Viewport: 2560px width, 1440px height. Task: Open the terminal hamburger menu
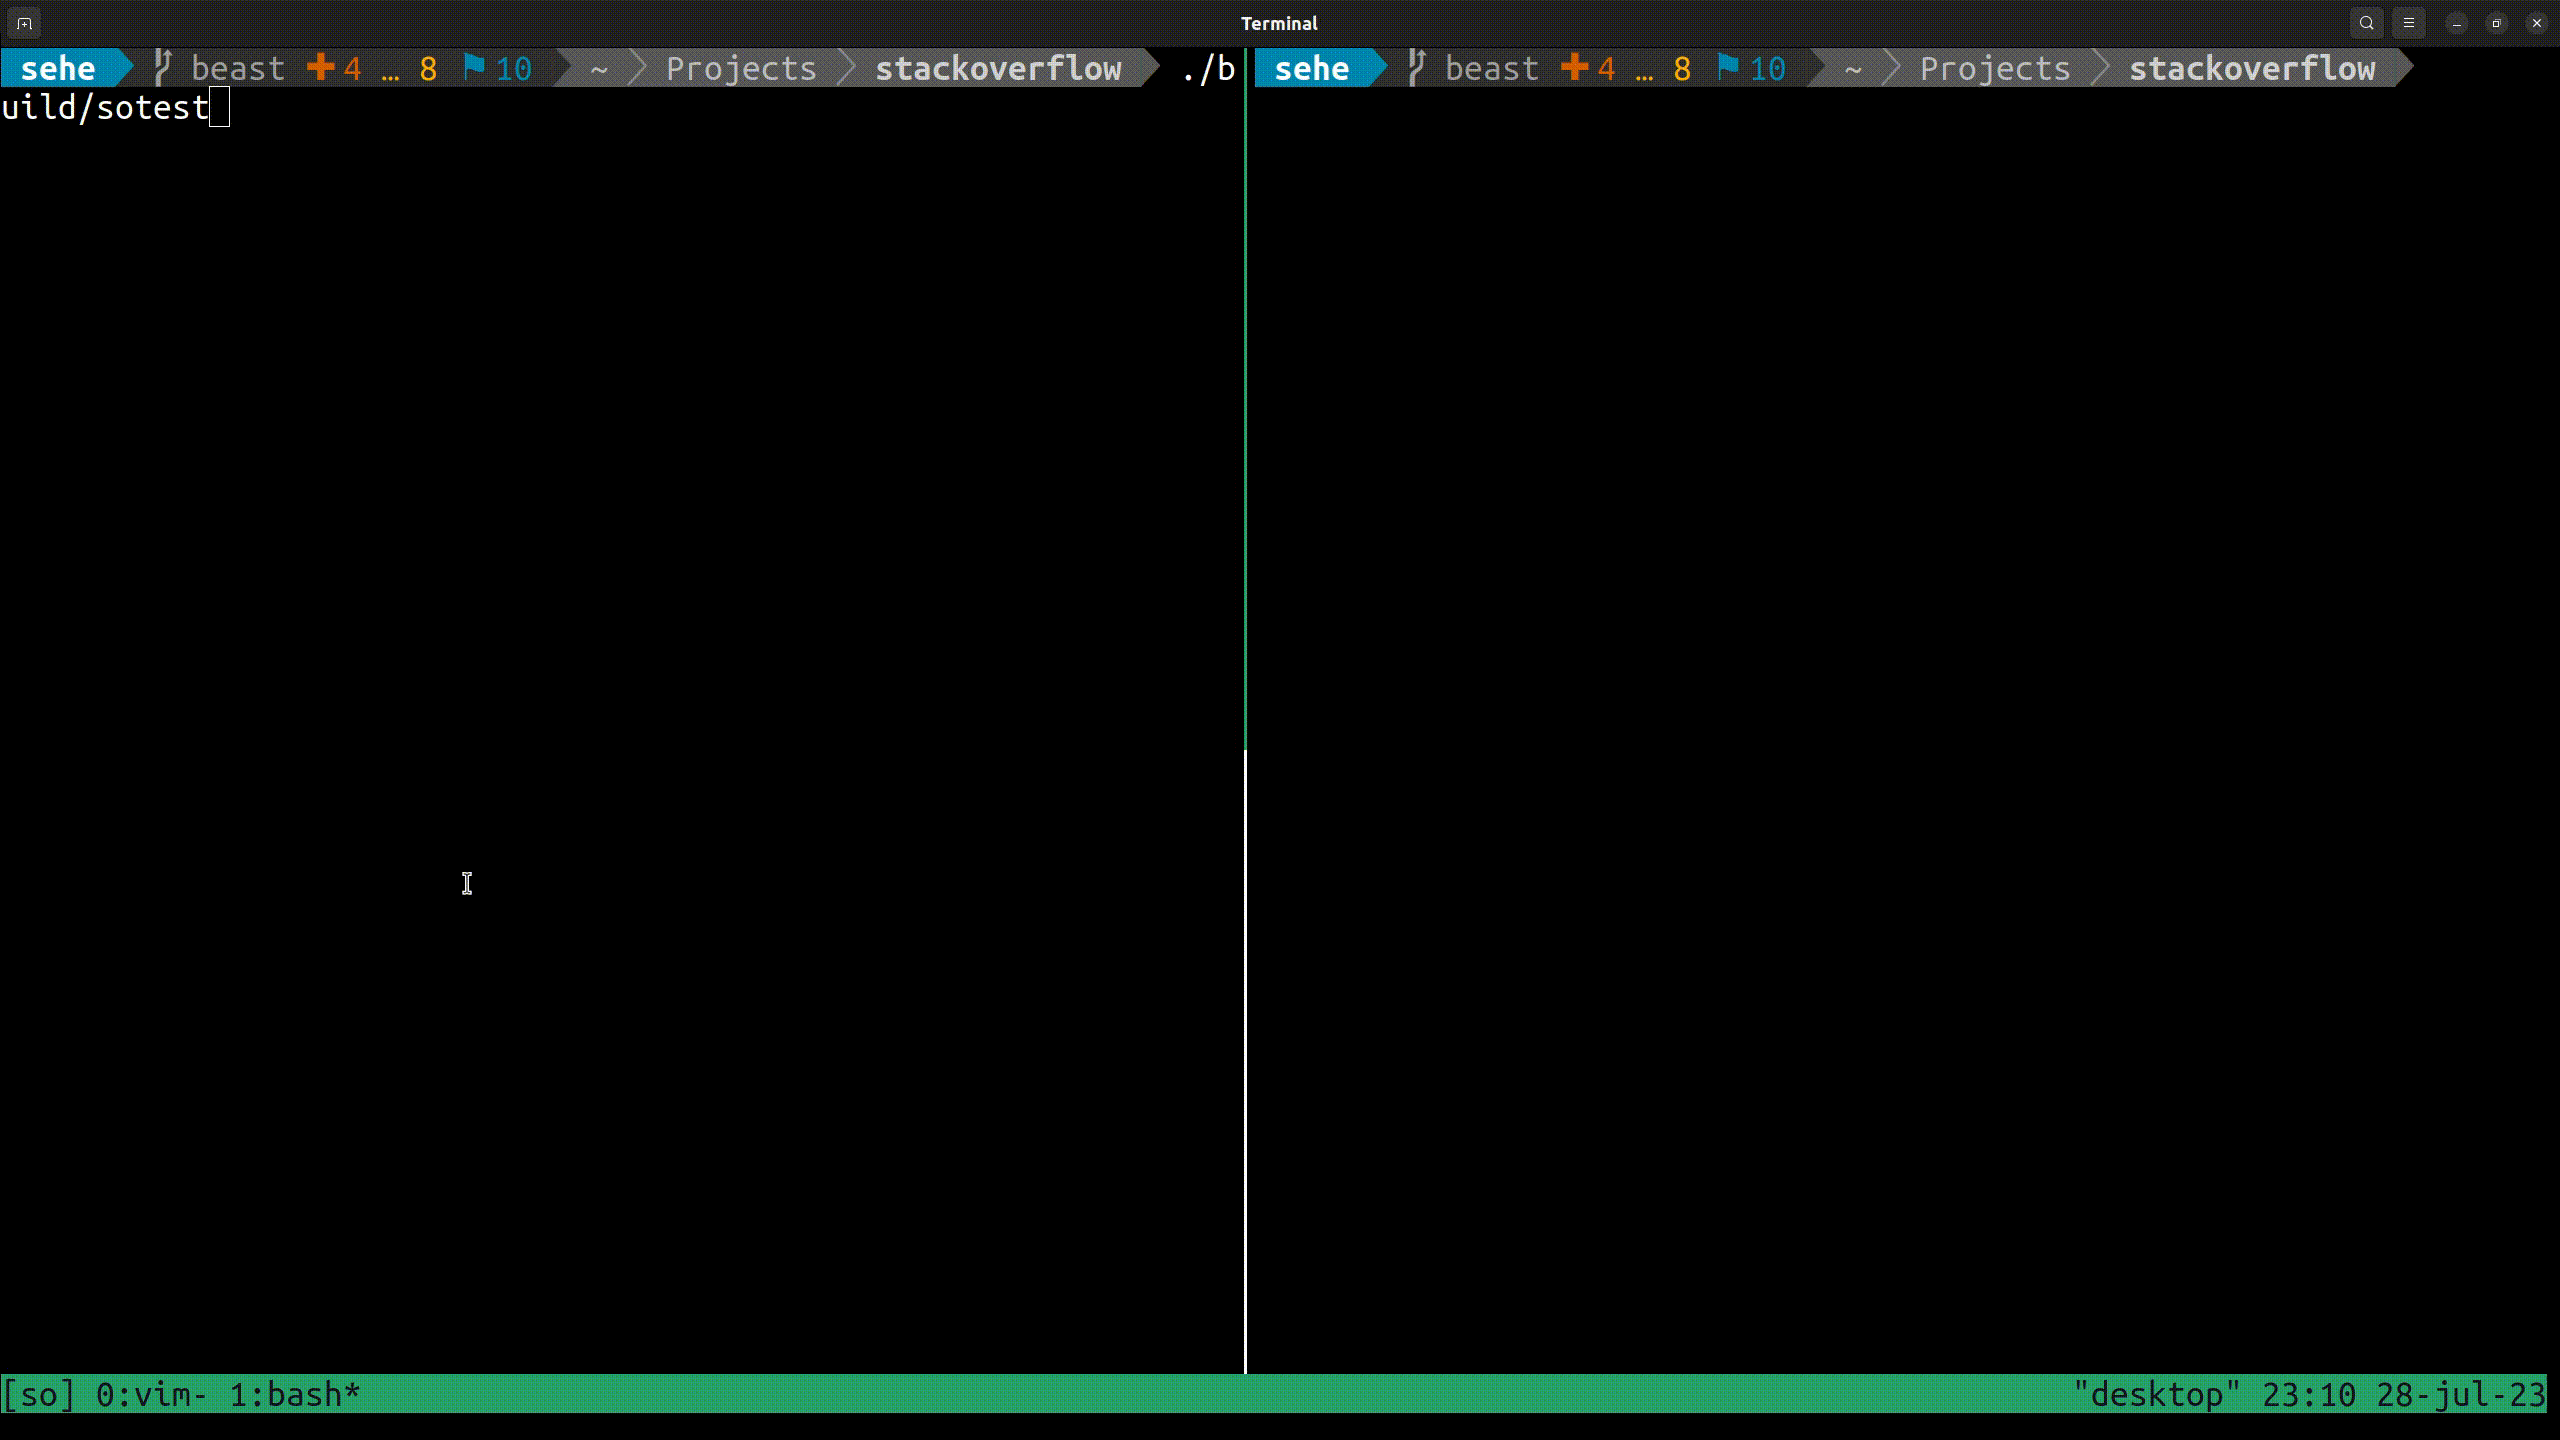(x=2409, y=22)
